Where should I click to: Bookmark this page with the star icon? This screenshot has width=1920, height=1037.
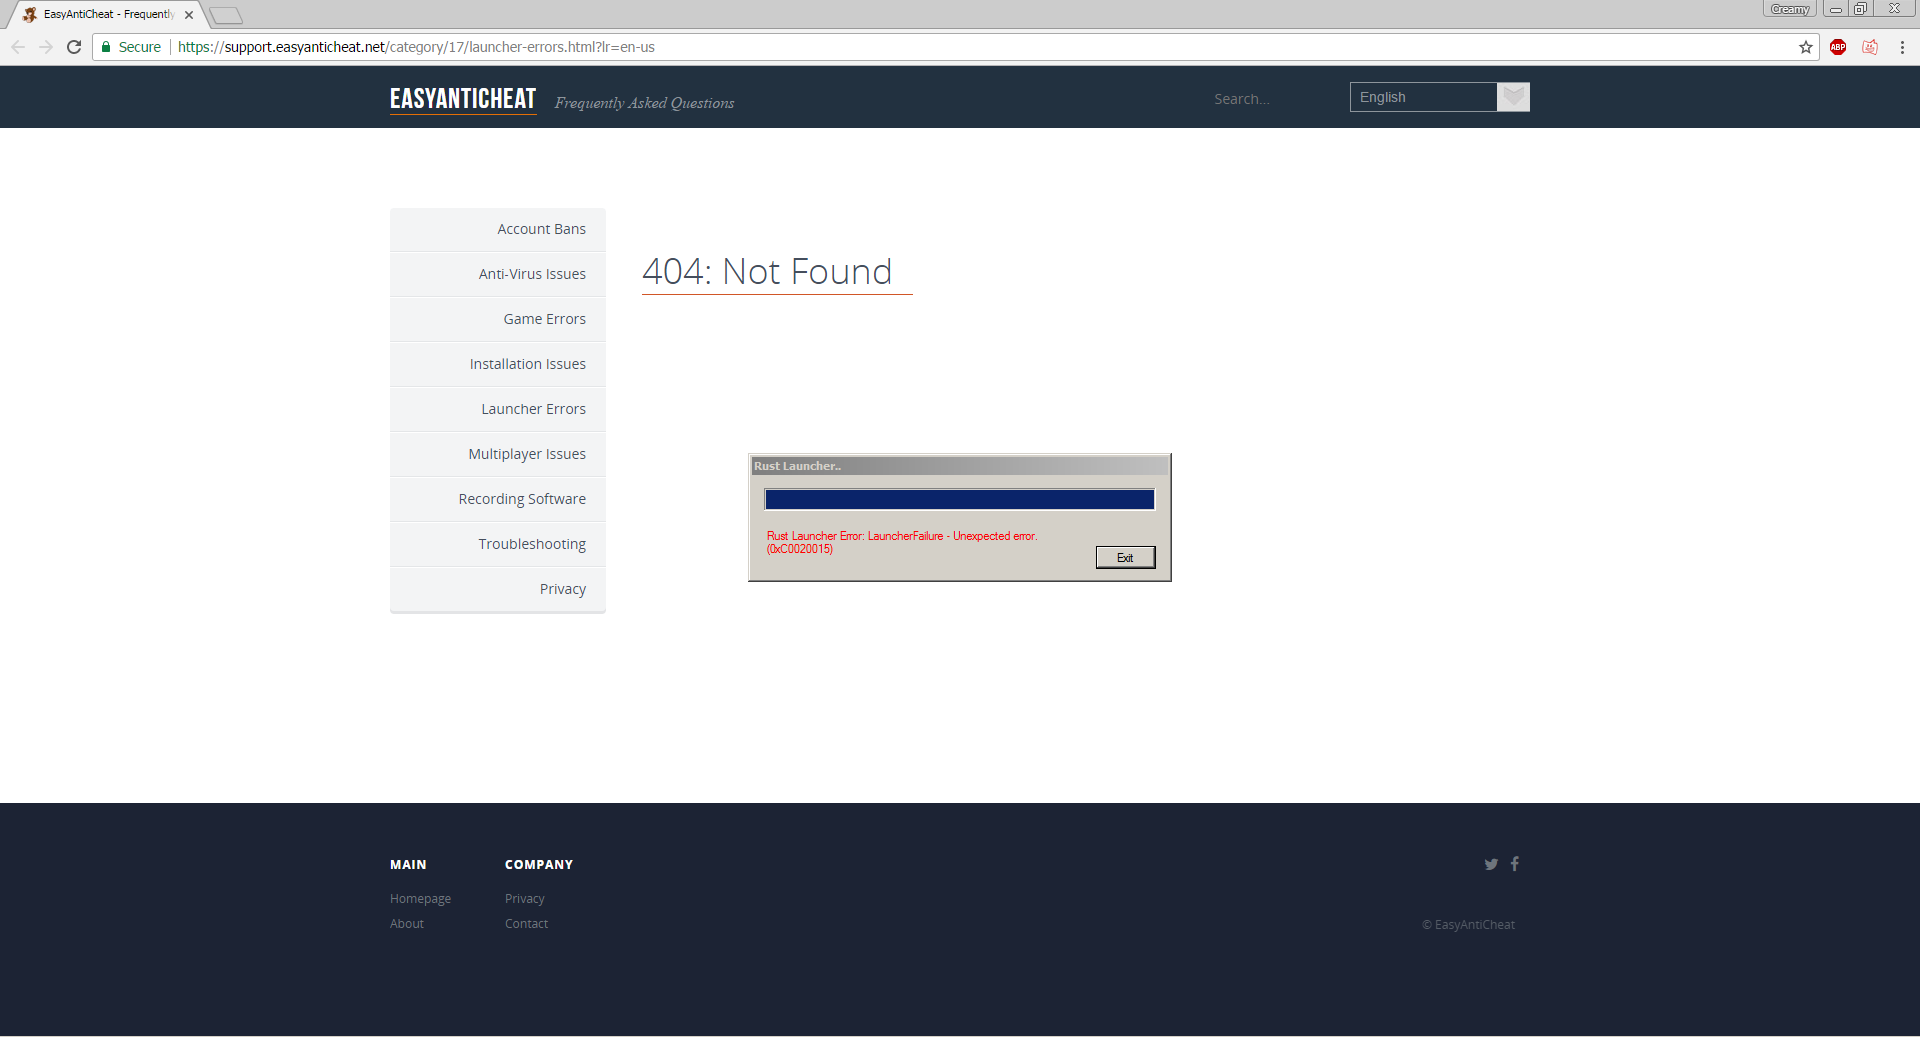[x=1806, y=47]
